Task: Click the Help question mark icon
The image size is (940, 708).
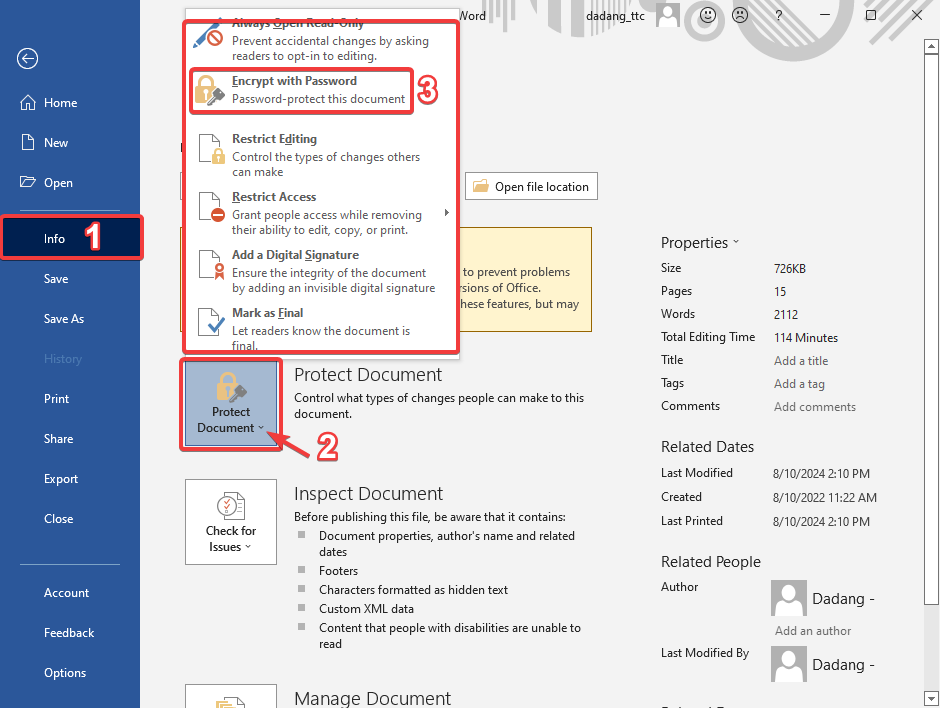Action: click(x=778, y=15)
